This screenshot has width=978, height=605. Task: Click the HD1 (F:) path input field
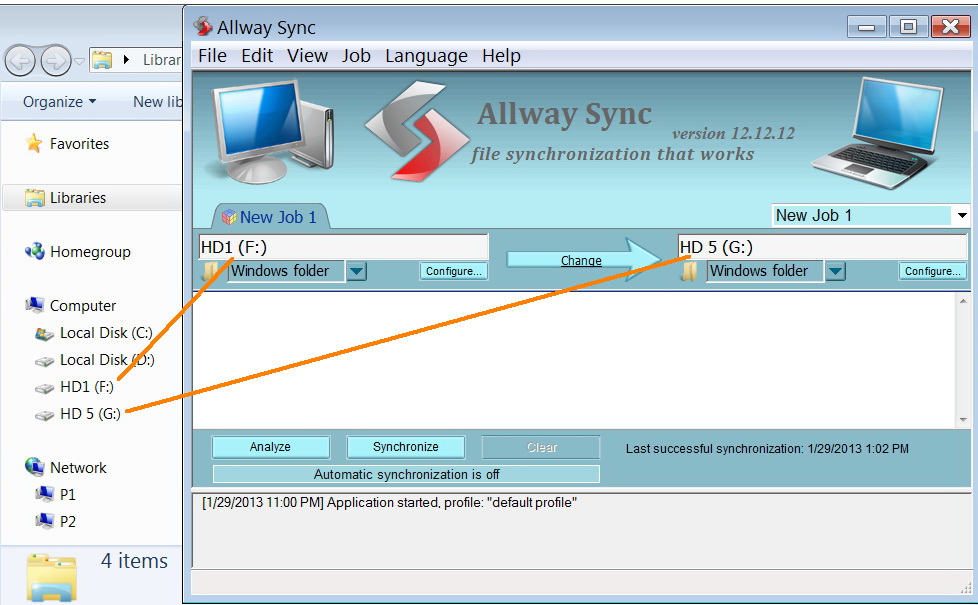click(x=343, y=247)
